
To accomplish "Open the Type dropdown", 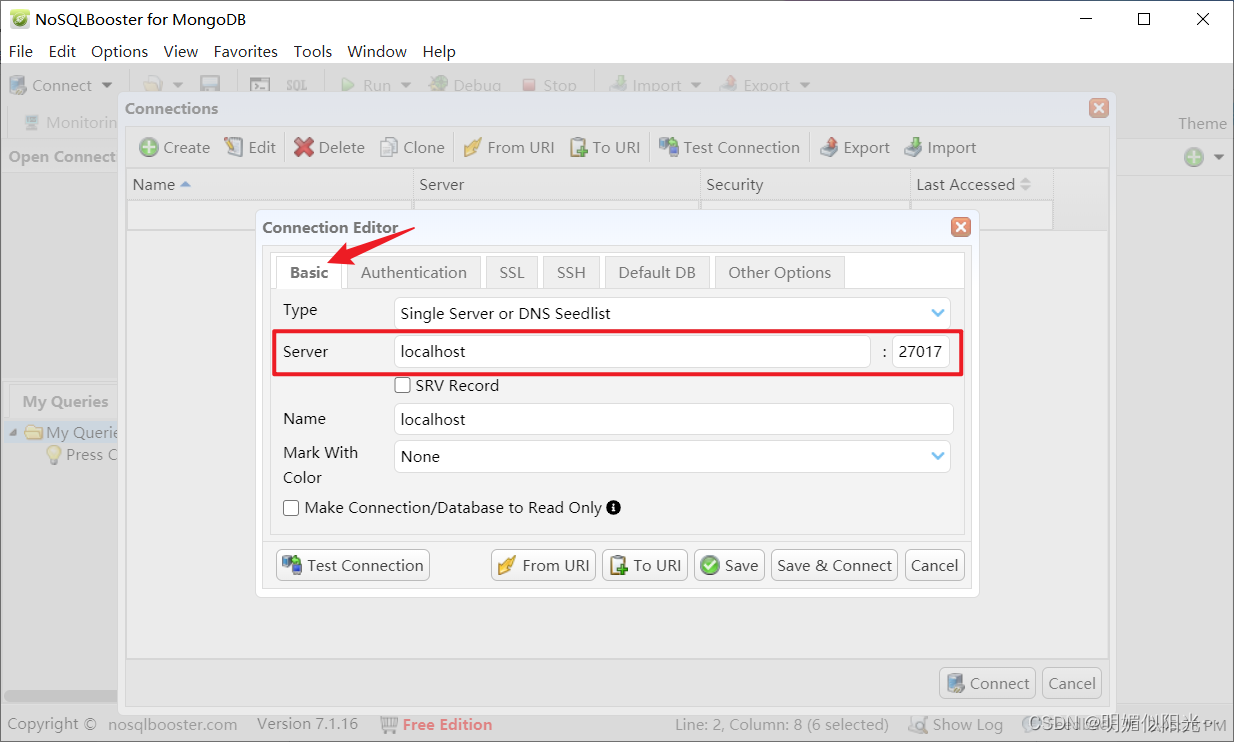I will (672, 313).
